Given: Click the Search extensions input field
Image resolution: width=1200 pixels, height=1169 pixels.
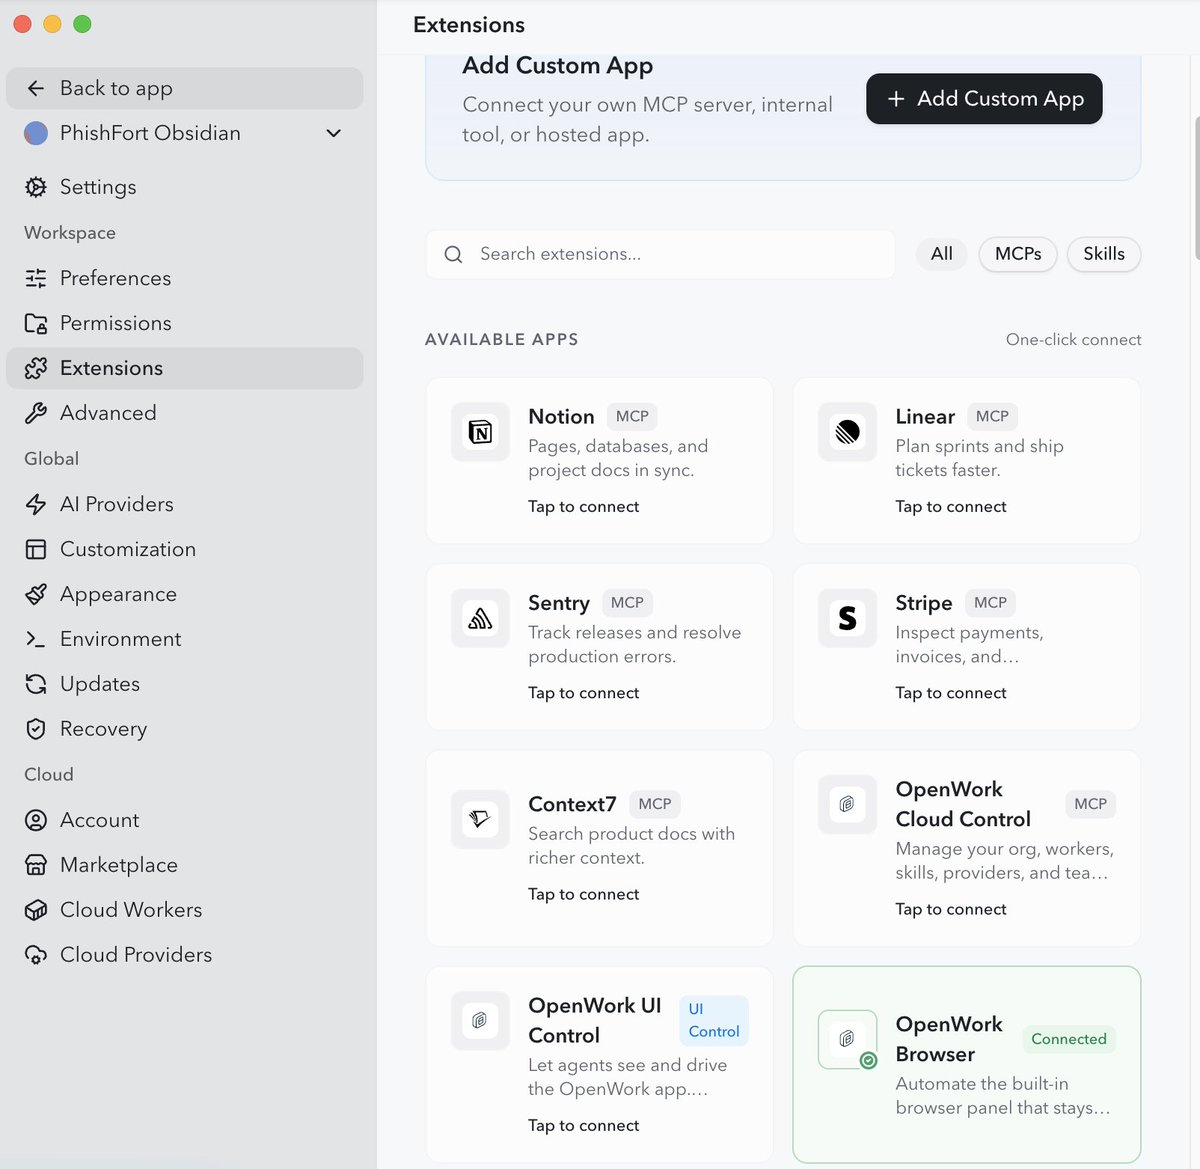Looking at the screenshot, I should click(660, 254).
